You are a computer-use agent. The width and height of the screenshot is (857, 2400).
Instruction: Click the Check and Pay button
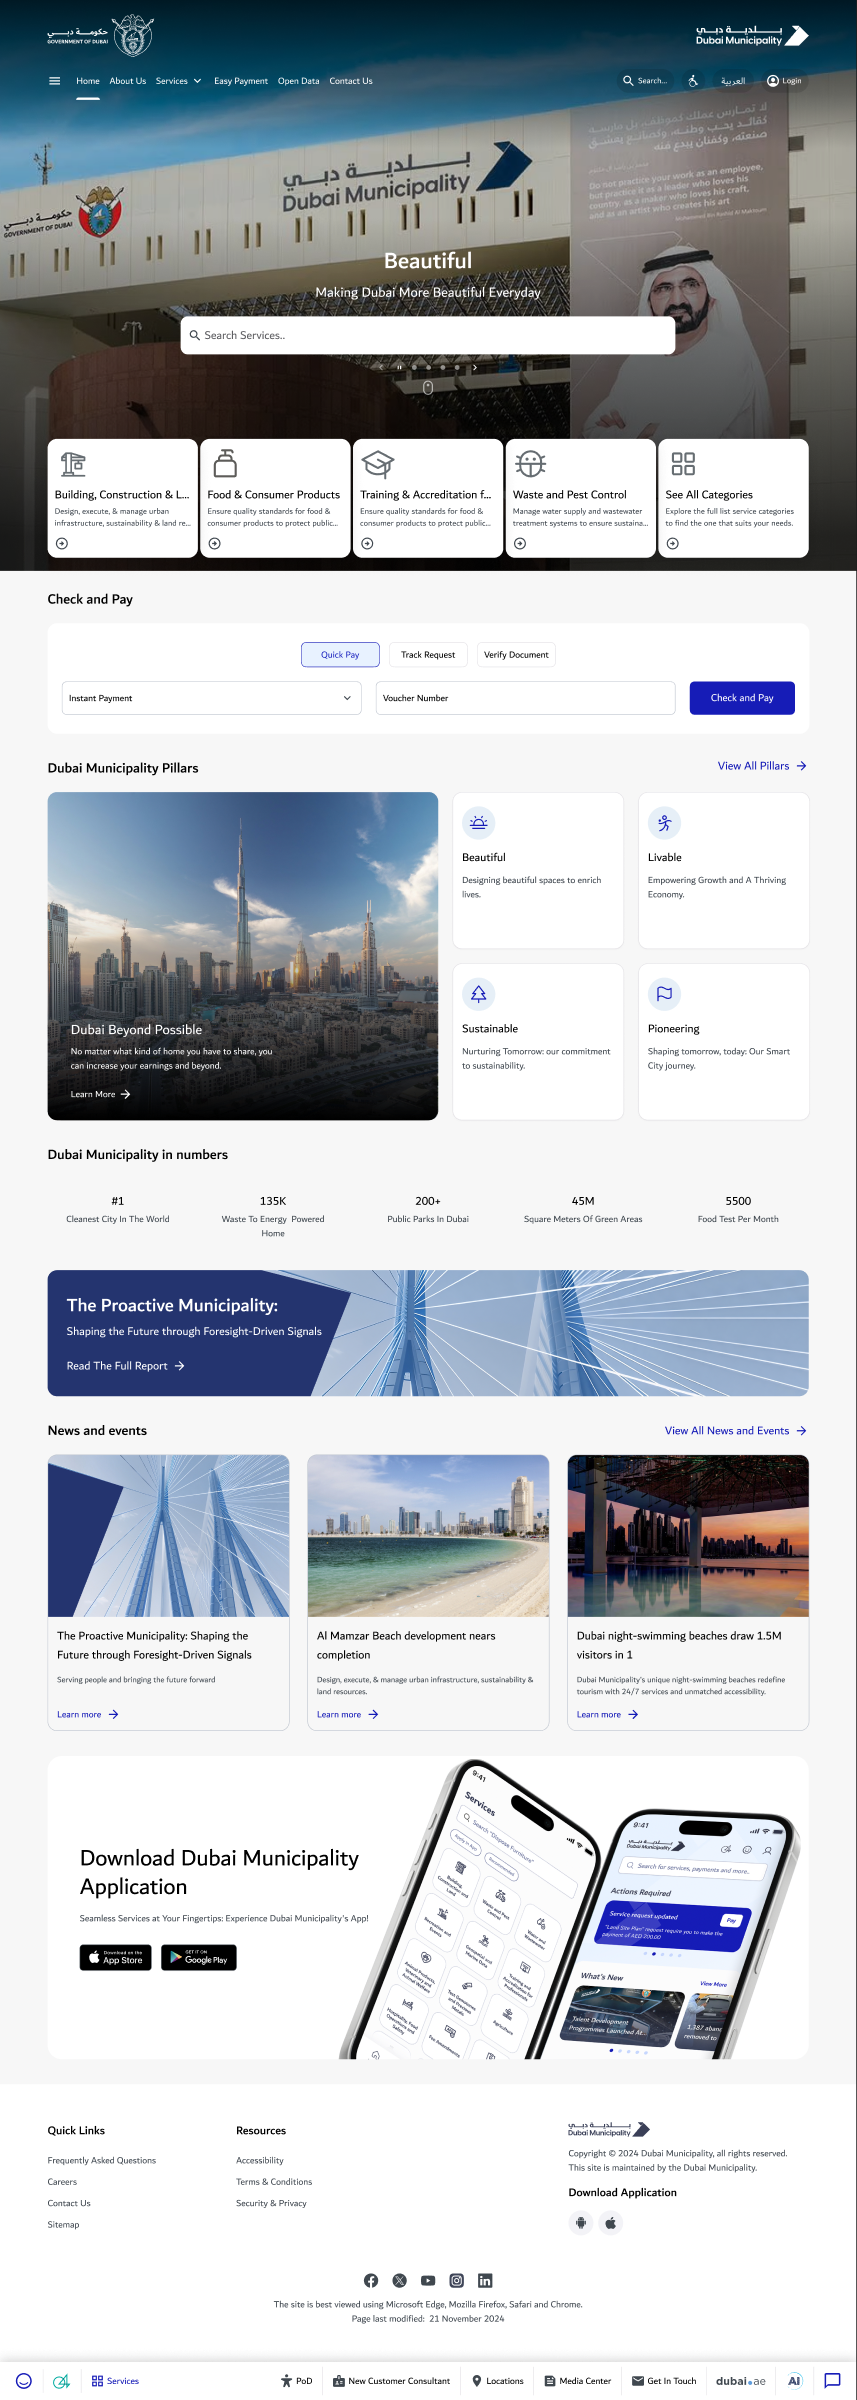tap(742, 698)
